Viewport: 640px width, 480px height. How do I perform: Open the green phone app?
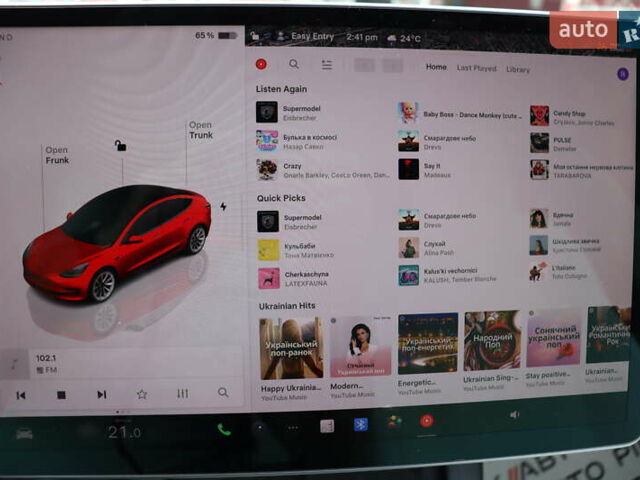224,429
